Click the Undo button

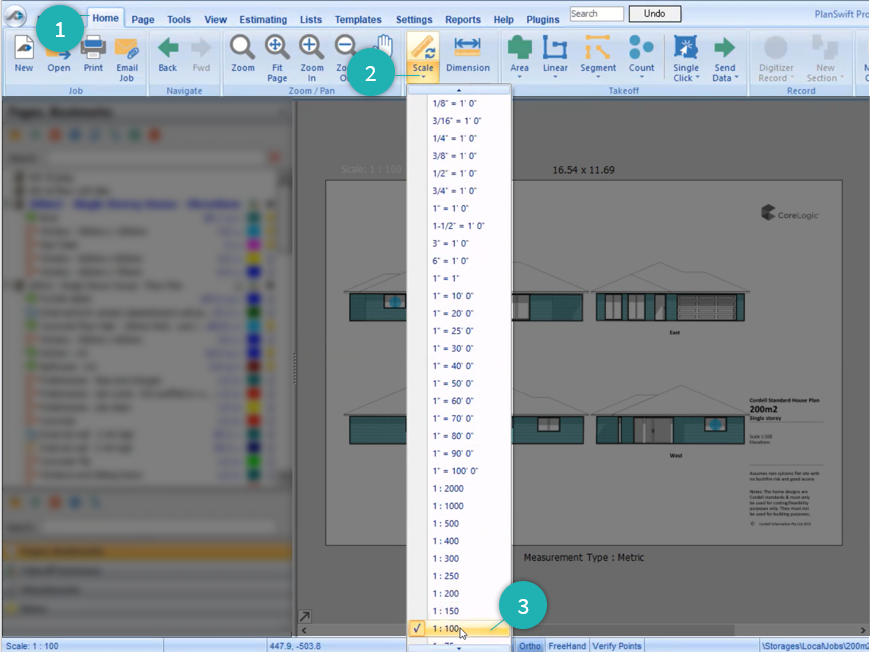(655, 13)
